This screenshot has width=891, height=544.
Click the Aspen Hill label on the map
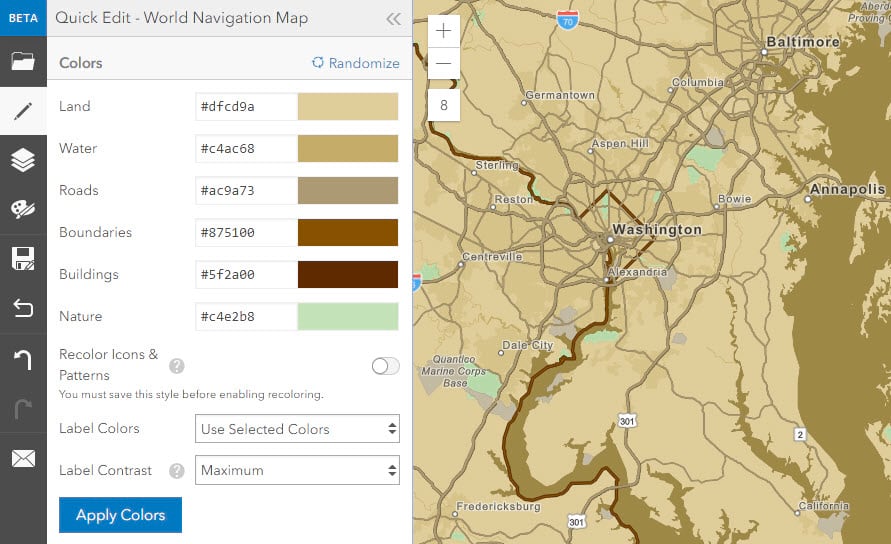(x=620, y=143)
